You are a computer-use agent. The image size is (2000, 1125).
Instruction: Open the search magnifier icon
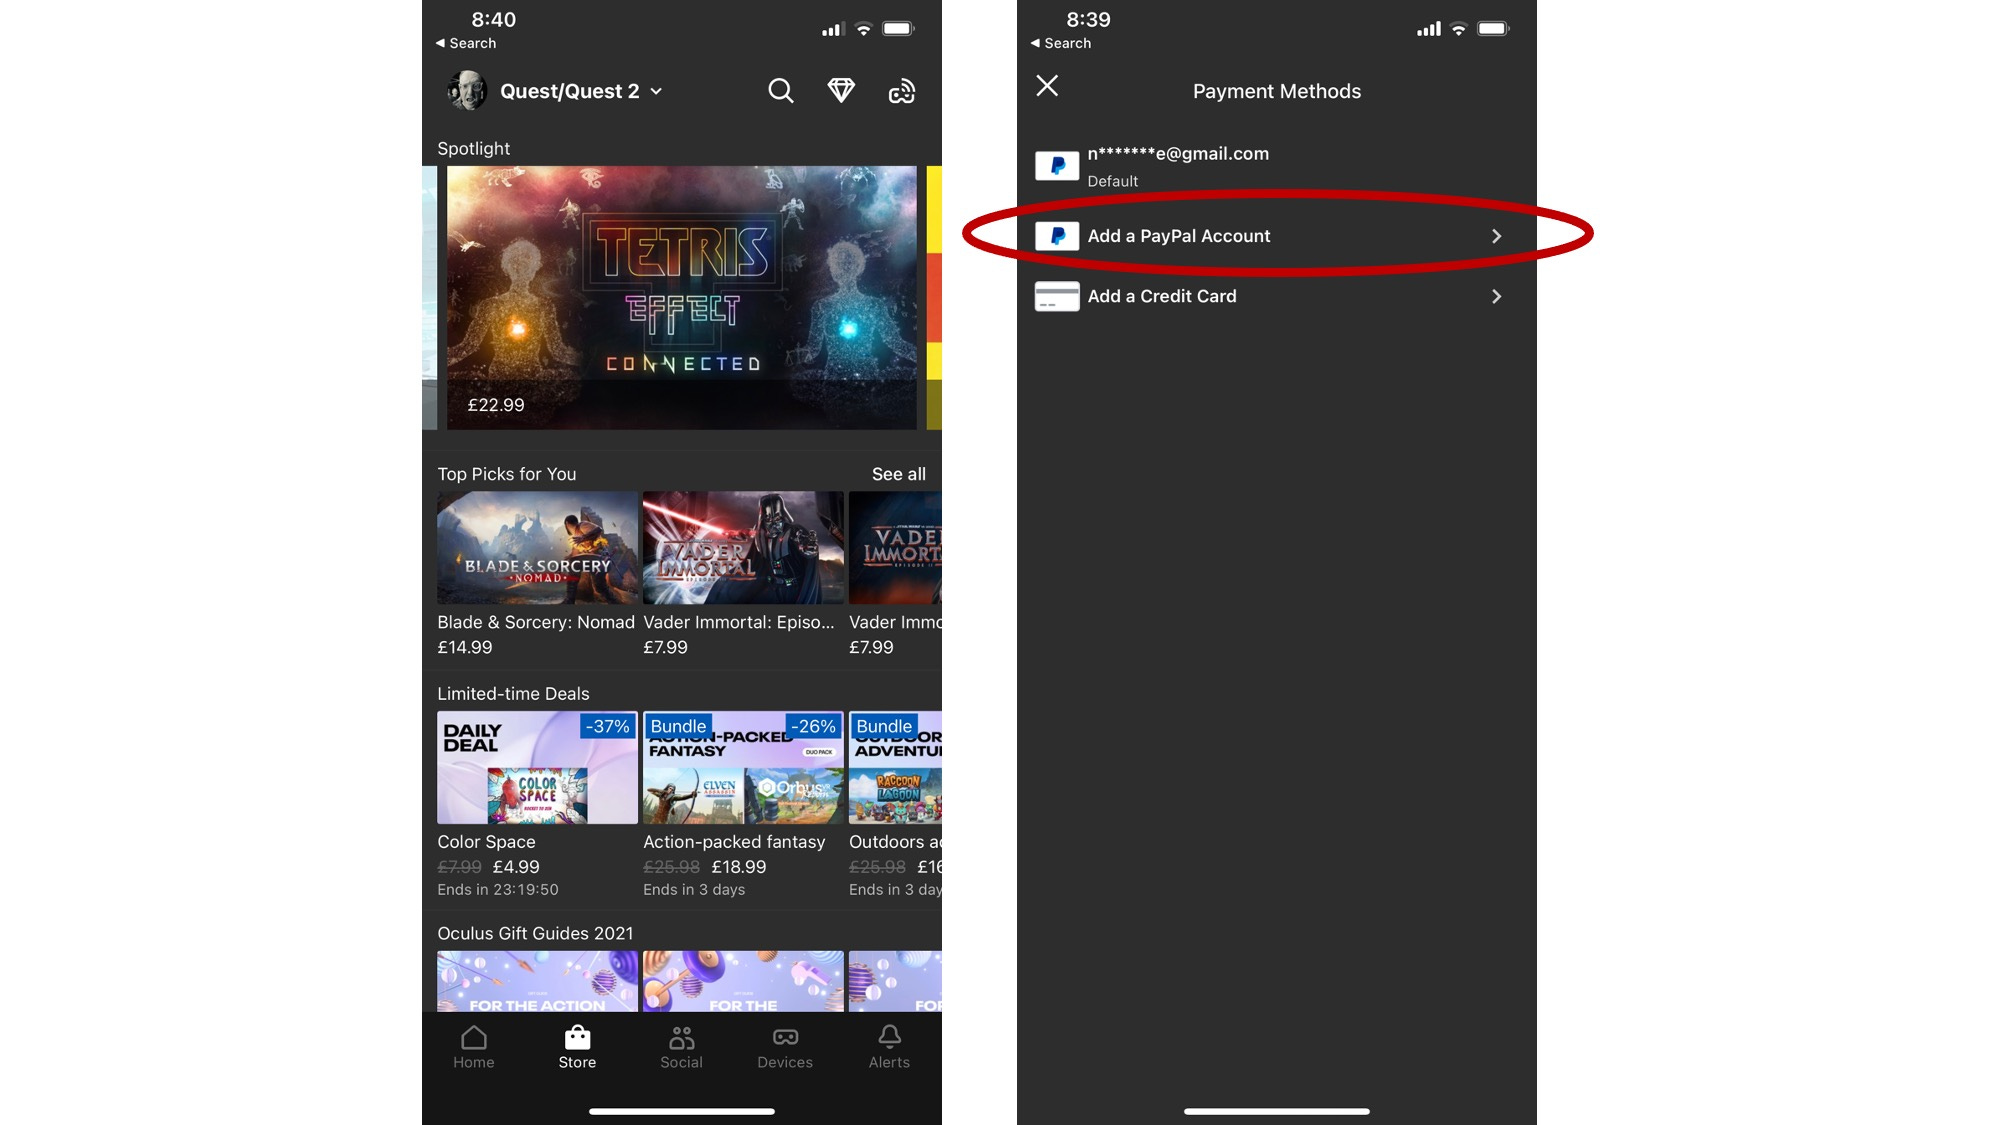[x=780, y=91]
